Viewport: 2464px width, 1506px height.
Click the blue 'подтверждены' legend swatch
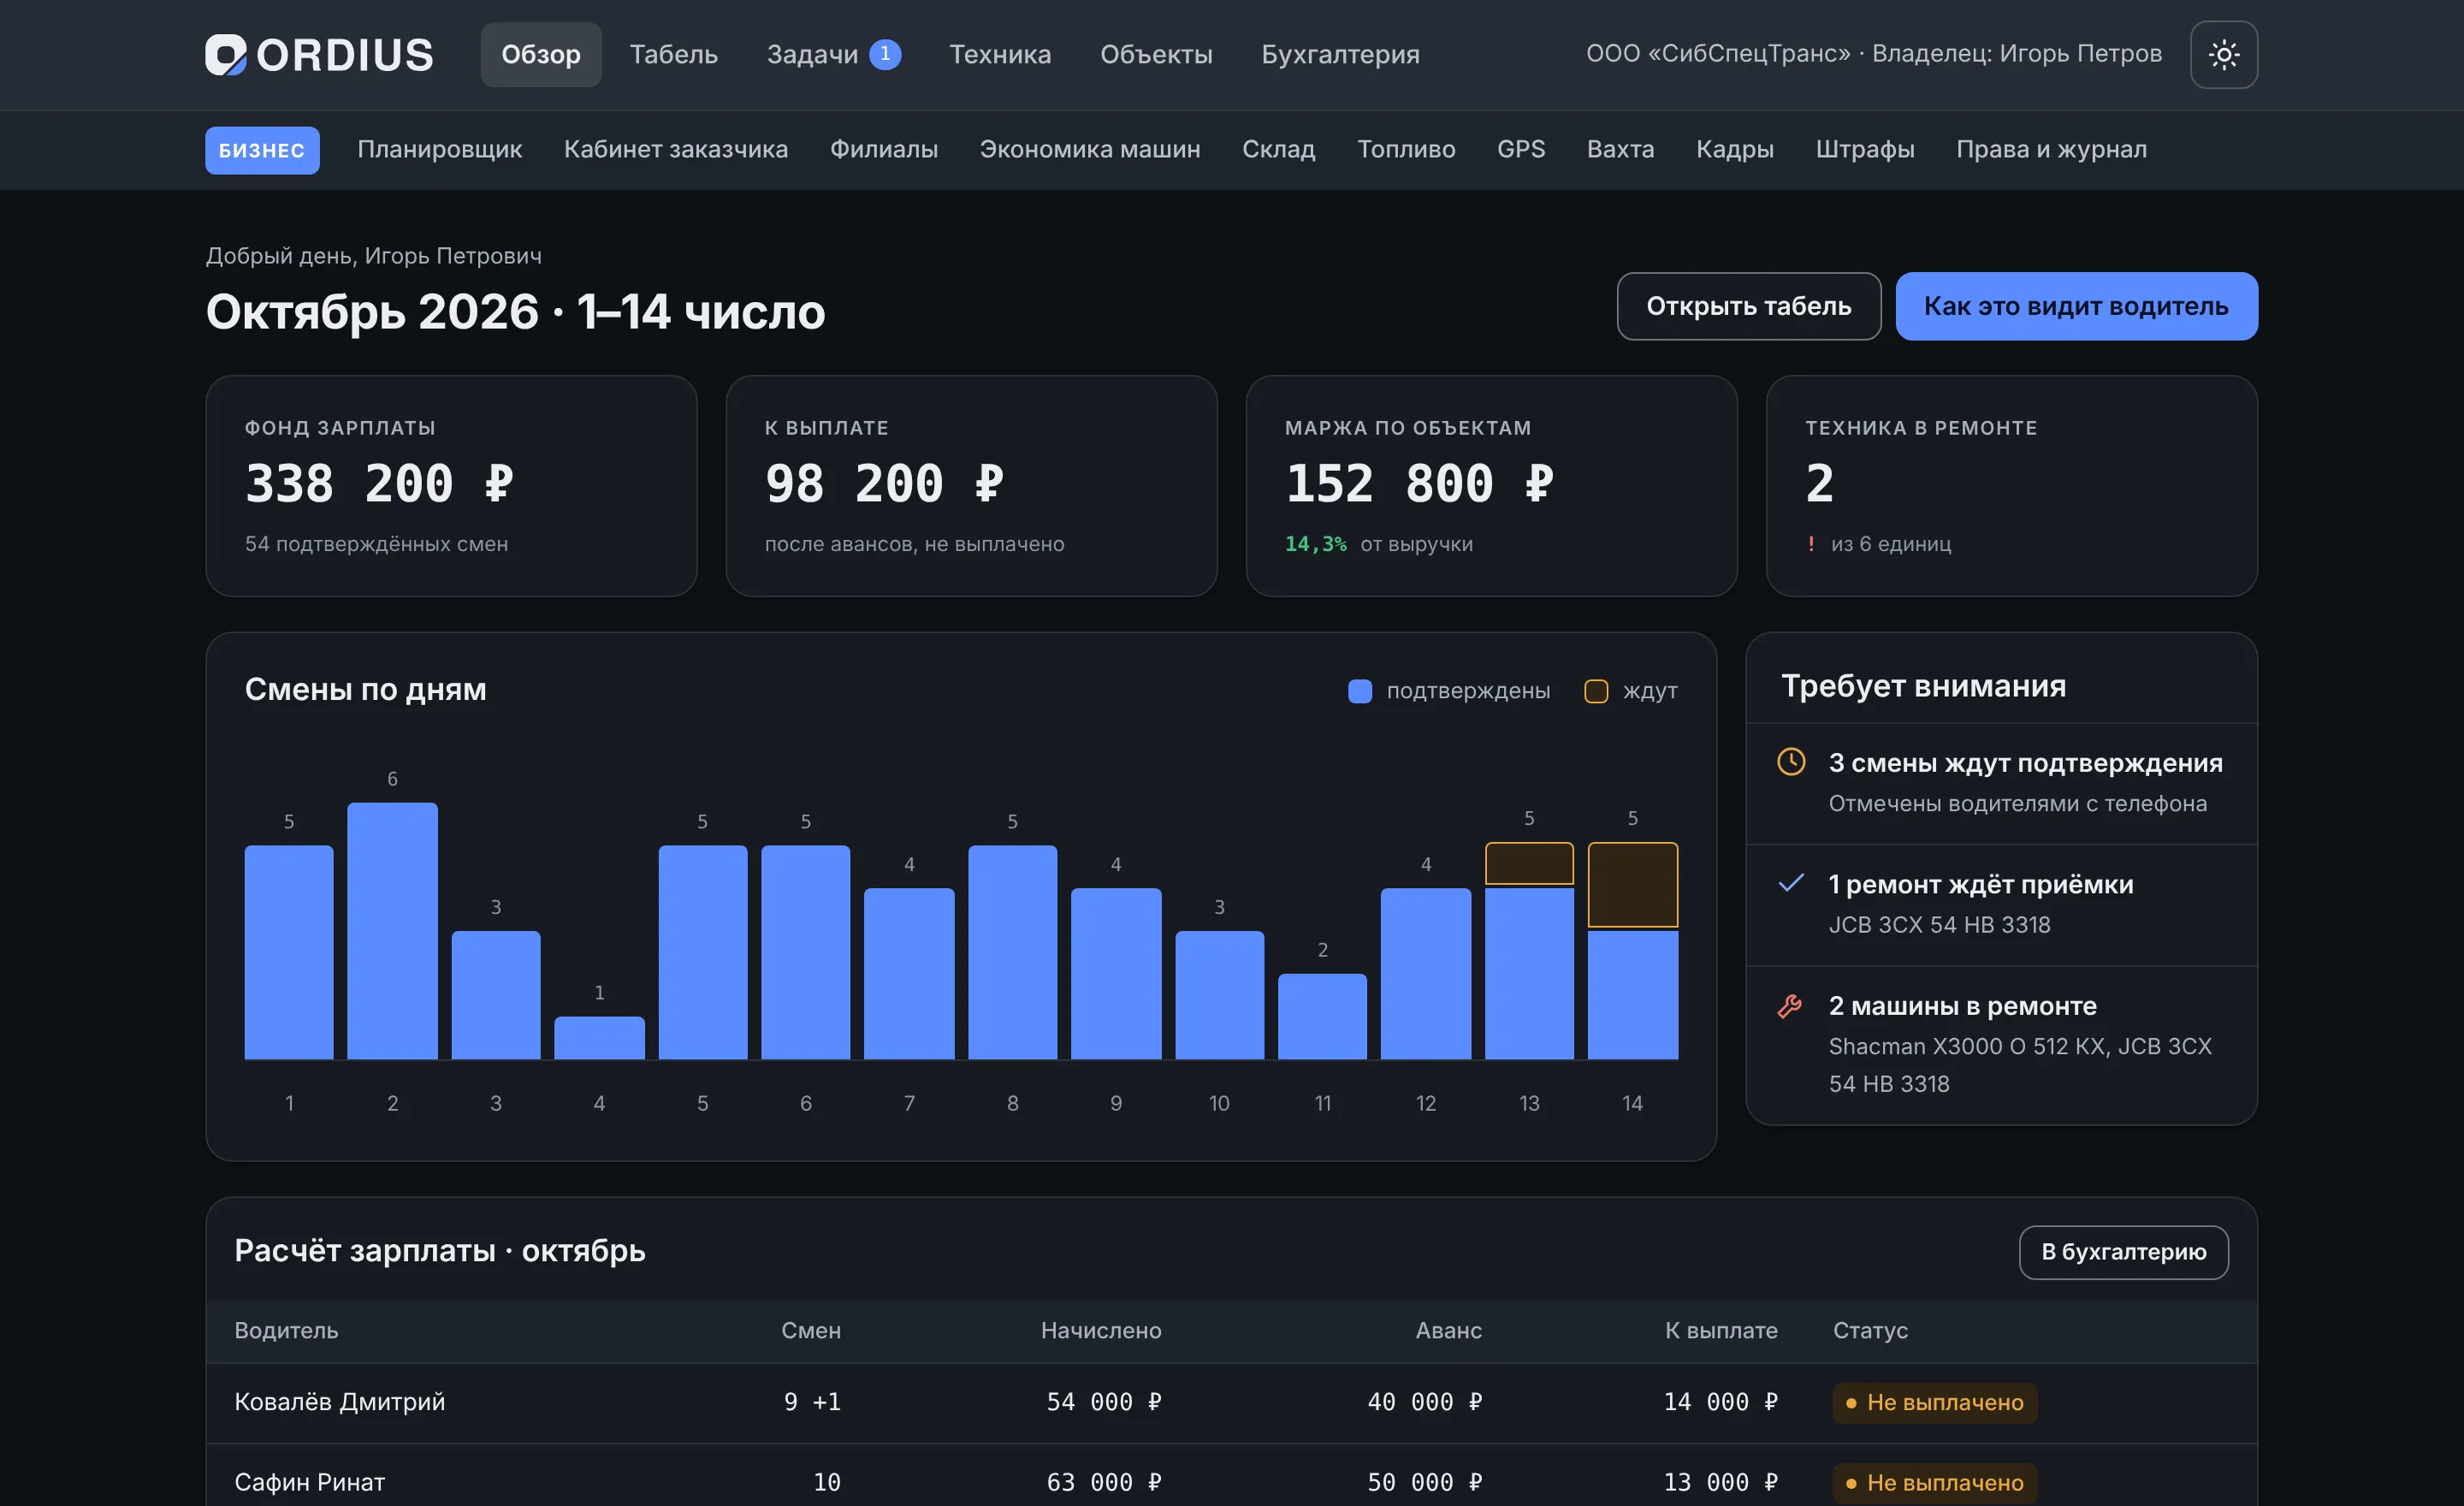coord(1359,691)
